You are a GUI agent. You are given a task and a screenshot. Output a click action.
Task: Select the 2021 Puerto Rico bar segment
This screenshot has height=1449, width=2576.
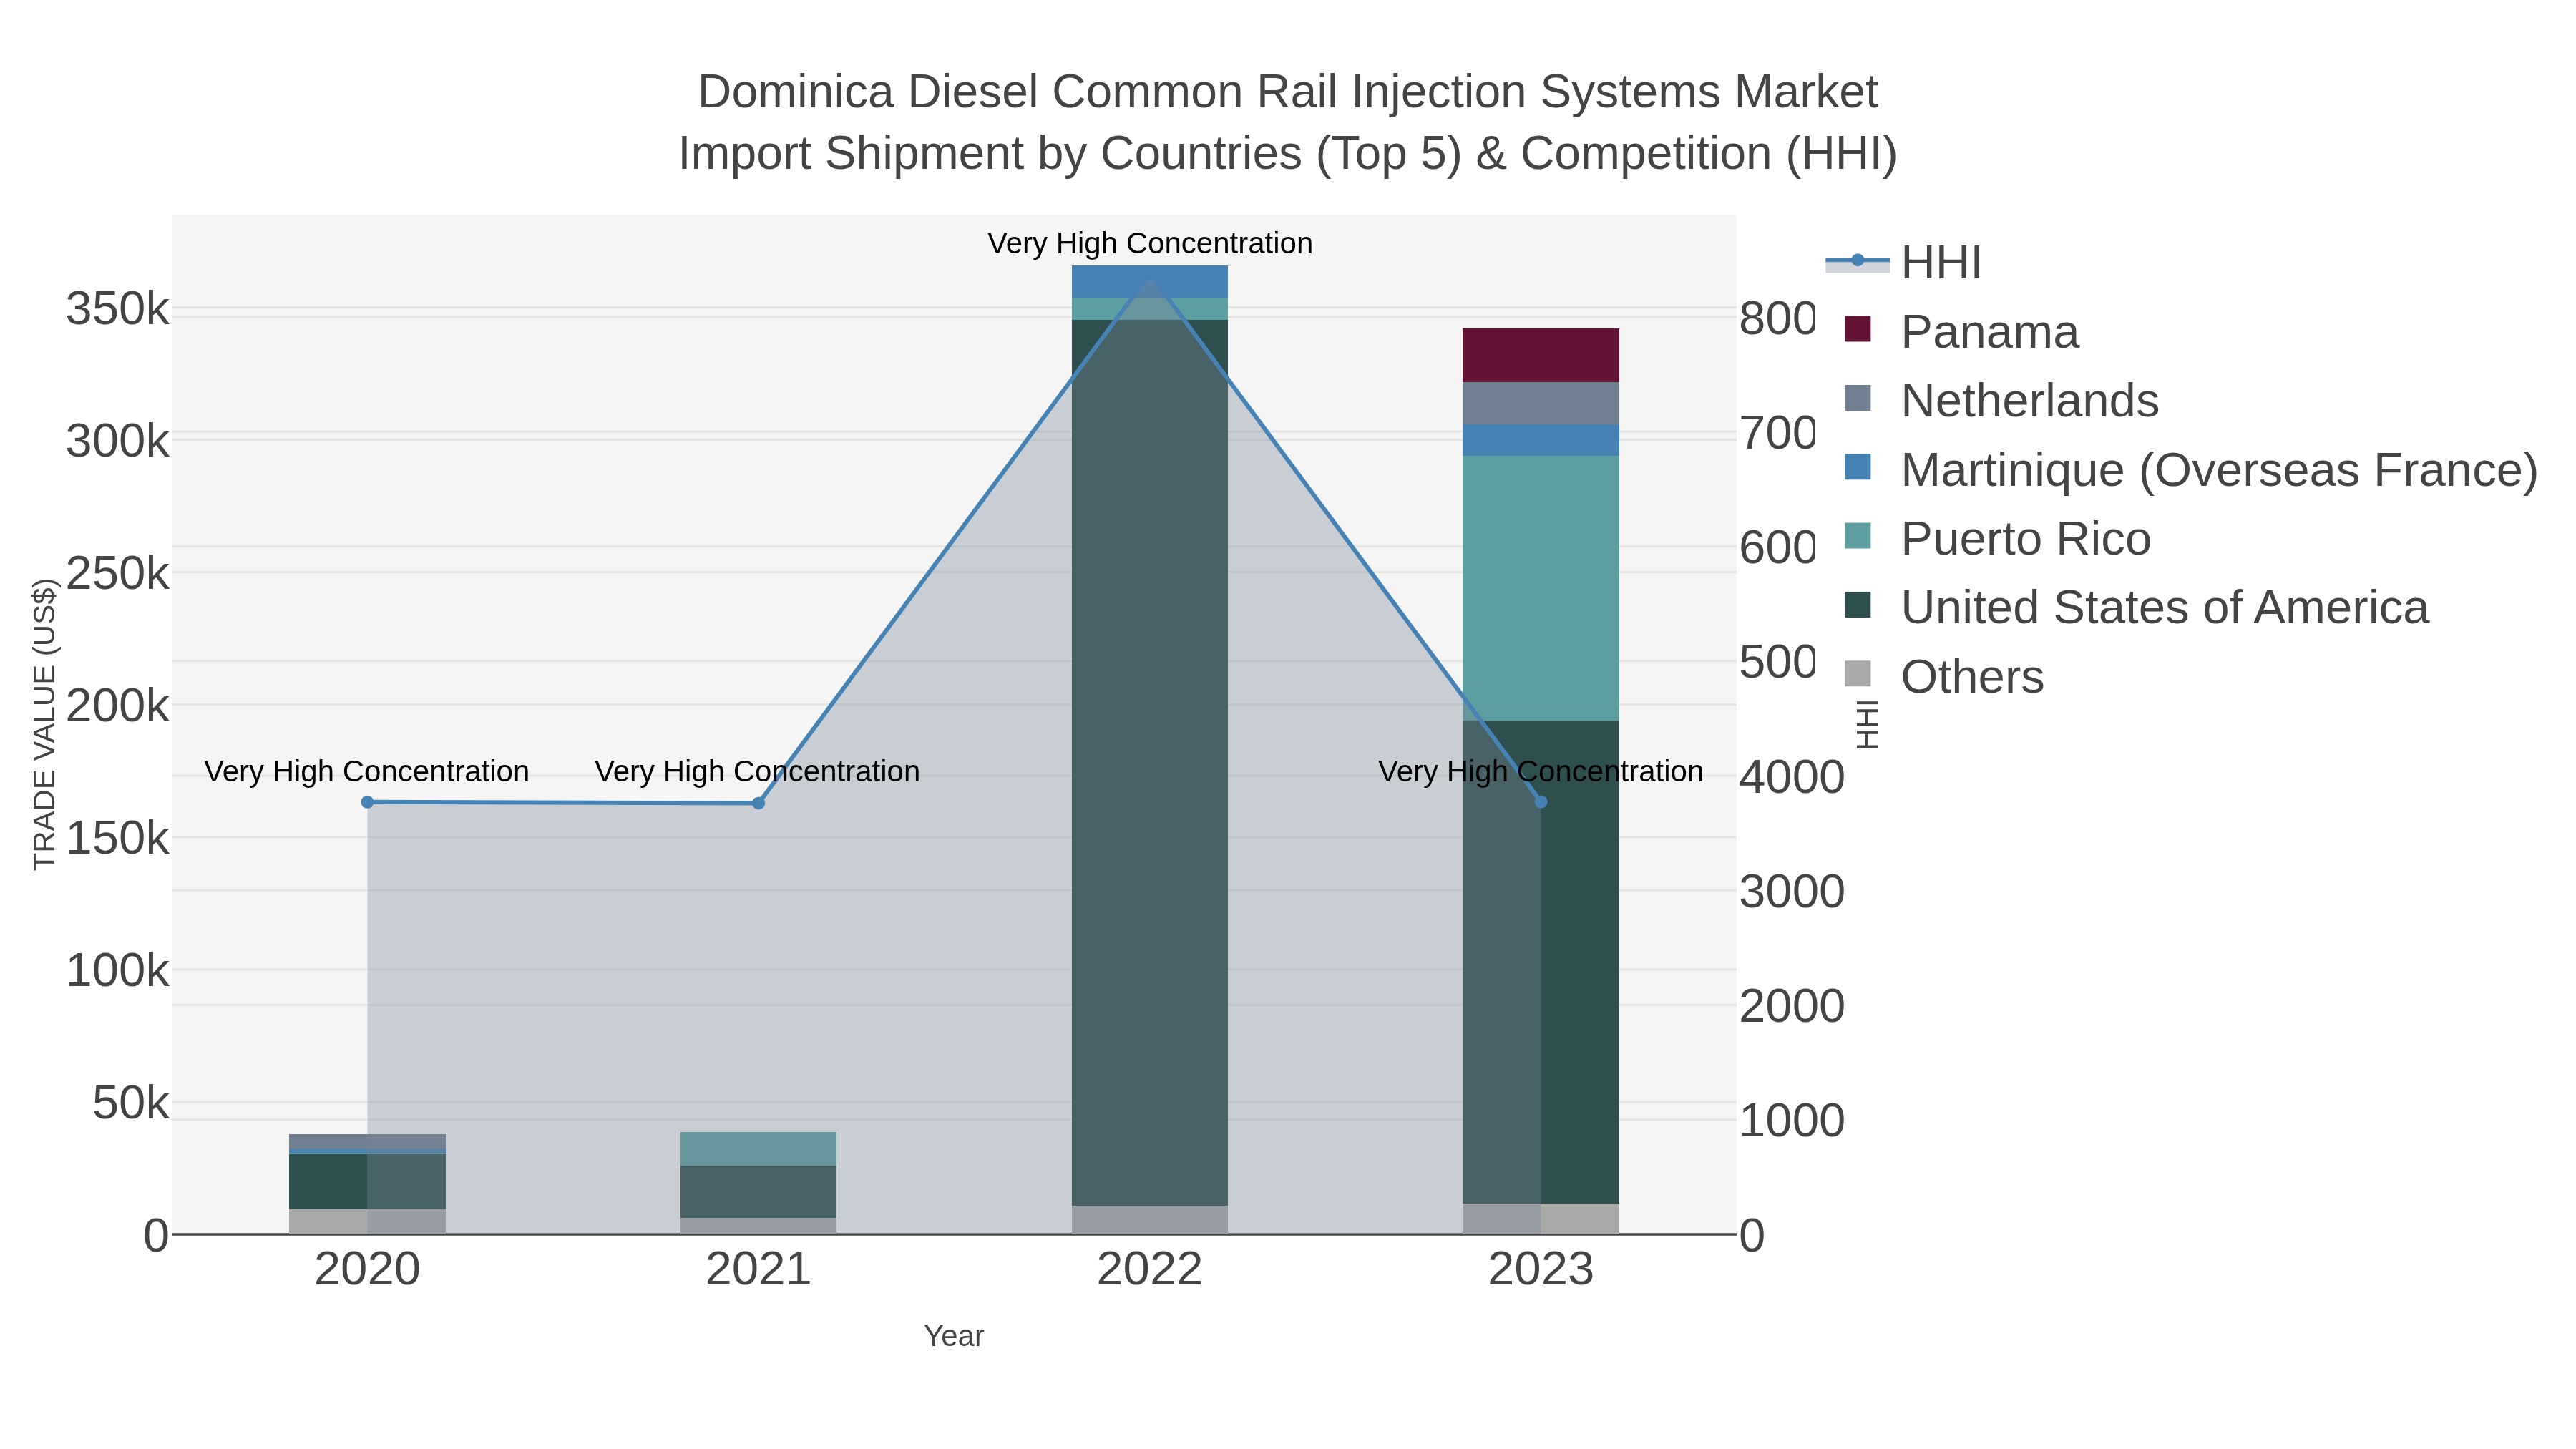tap(758, 1148)
